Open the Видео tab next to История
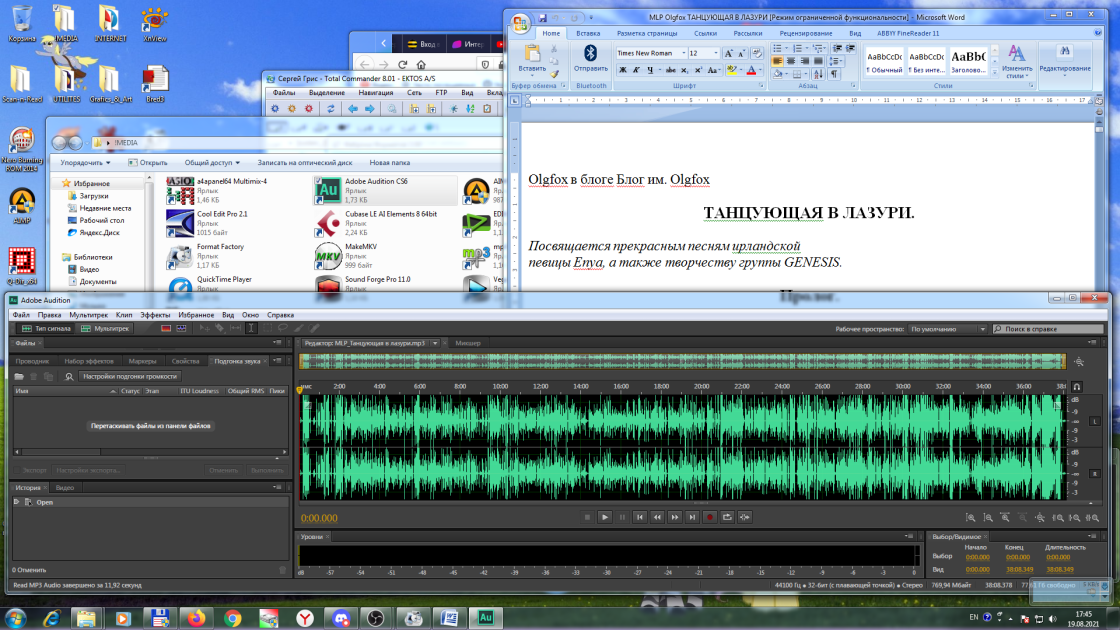This screenshot has width=1120, height=630. 65,488
